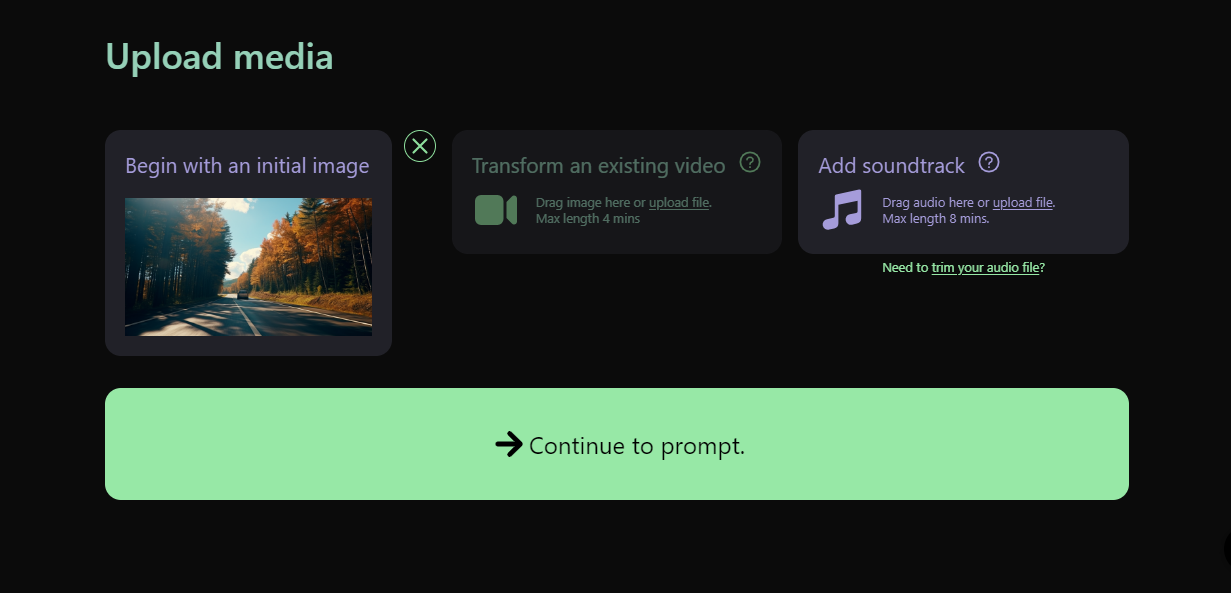The image size is (1231, 593).
Task: Click the Upload media heading
Action: click(219, 57)
